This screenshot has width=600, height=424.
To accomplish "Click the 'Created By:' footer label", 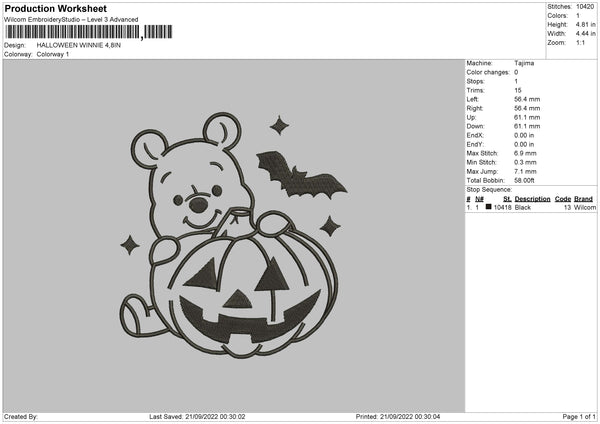I will coord(21,417).
